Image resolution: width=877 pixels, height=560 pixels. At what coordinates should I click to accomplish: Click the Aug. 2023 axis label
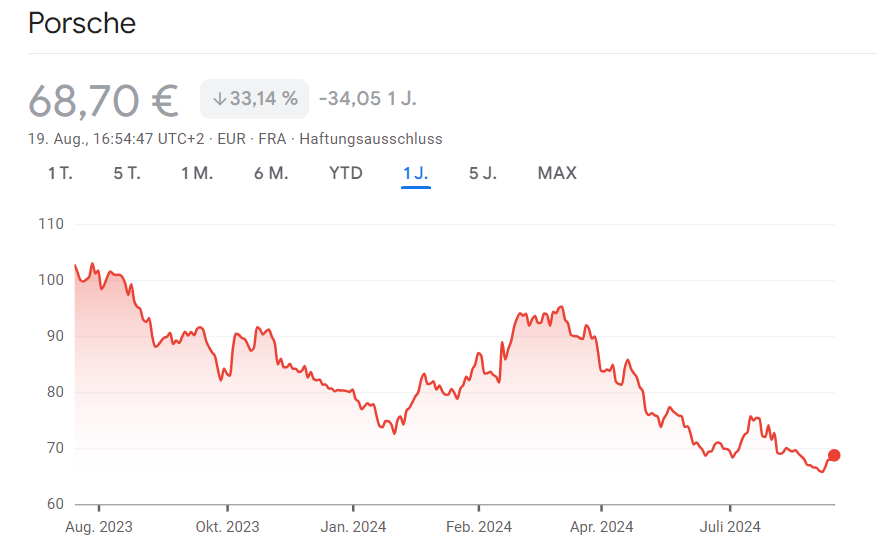[99, 527]
